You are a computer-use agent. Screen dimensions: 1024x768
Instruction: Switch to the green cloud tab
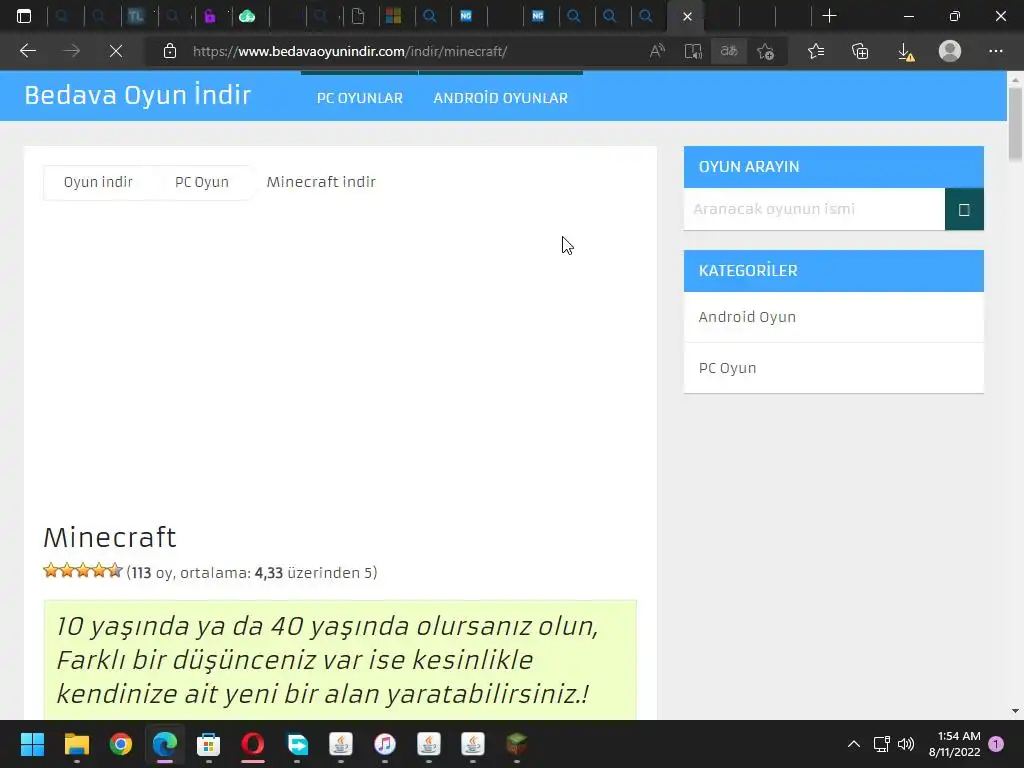[x=247, y=16]
